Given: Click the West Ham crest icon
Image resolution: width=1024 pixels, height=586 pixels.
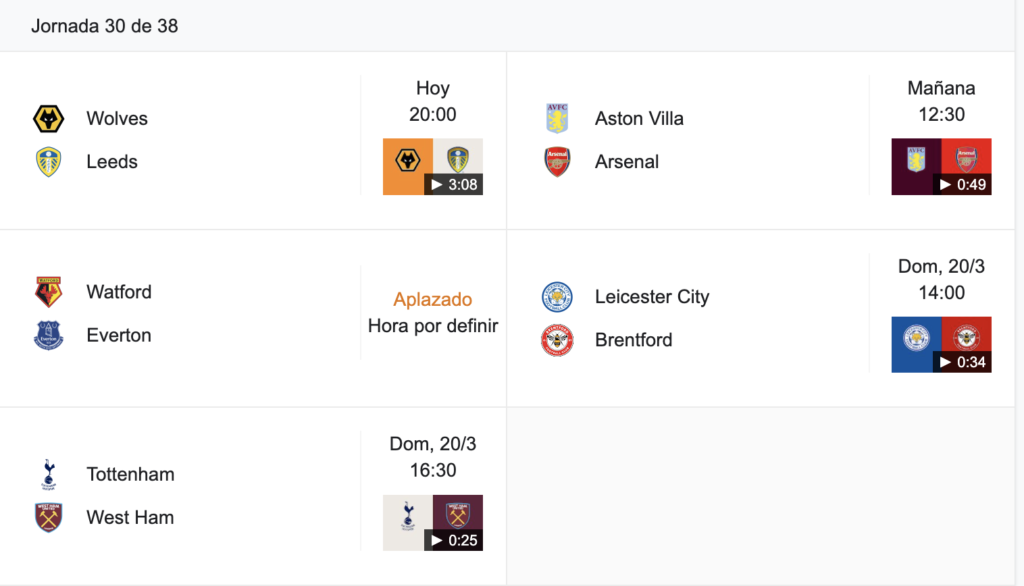Looking at the screenshot, I should point(48,517).
